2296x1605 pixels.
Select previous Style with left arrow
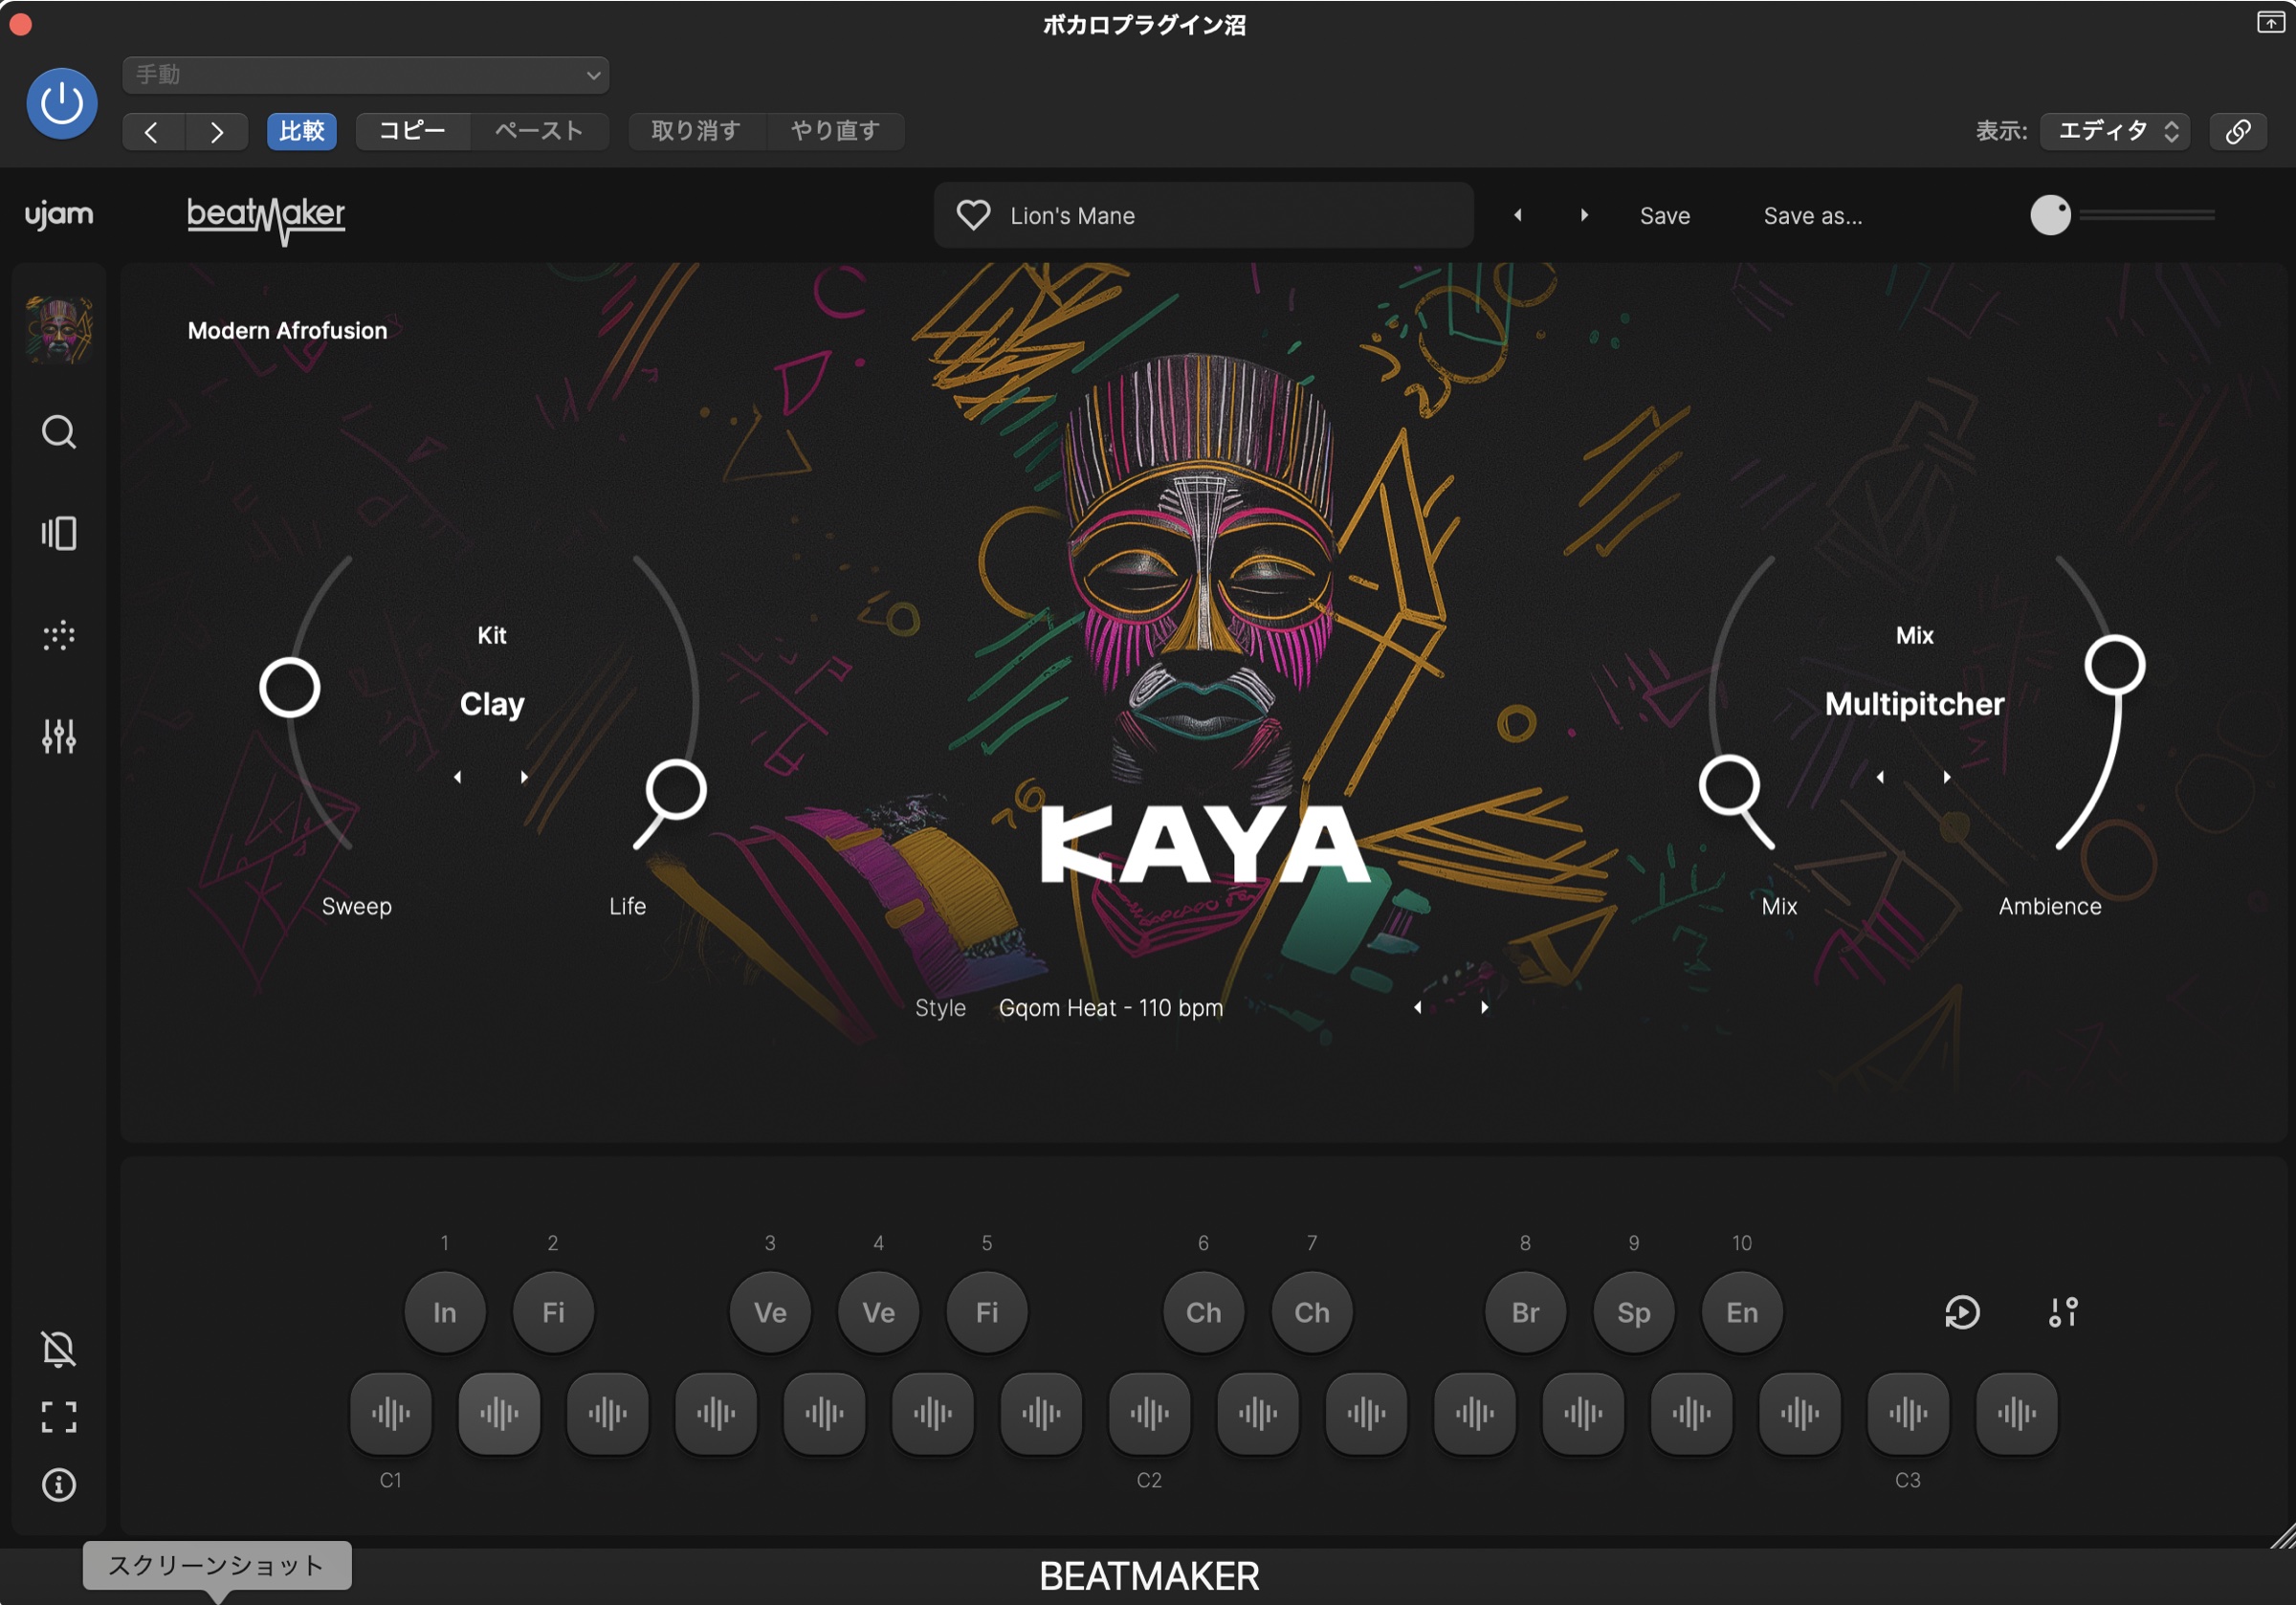[1418, 1007]
